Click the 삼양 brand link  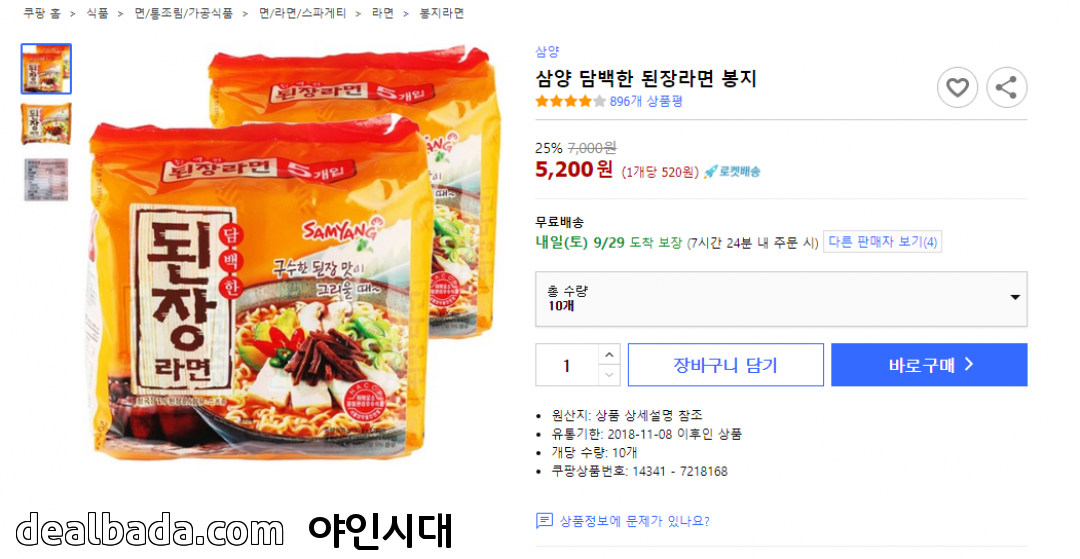(547, 52)
